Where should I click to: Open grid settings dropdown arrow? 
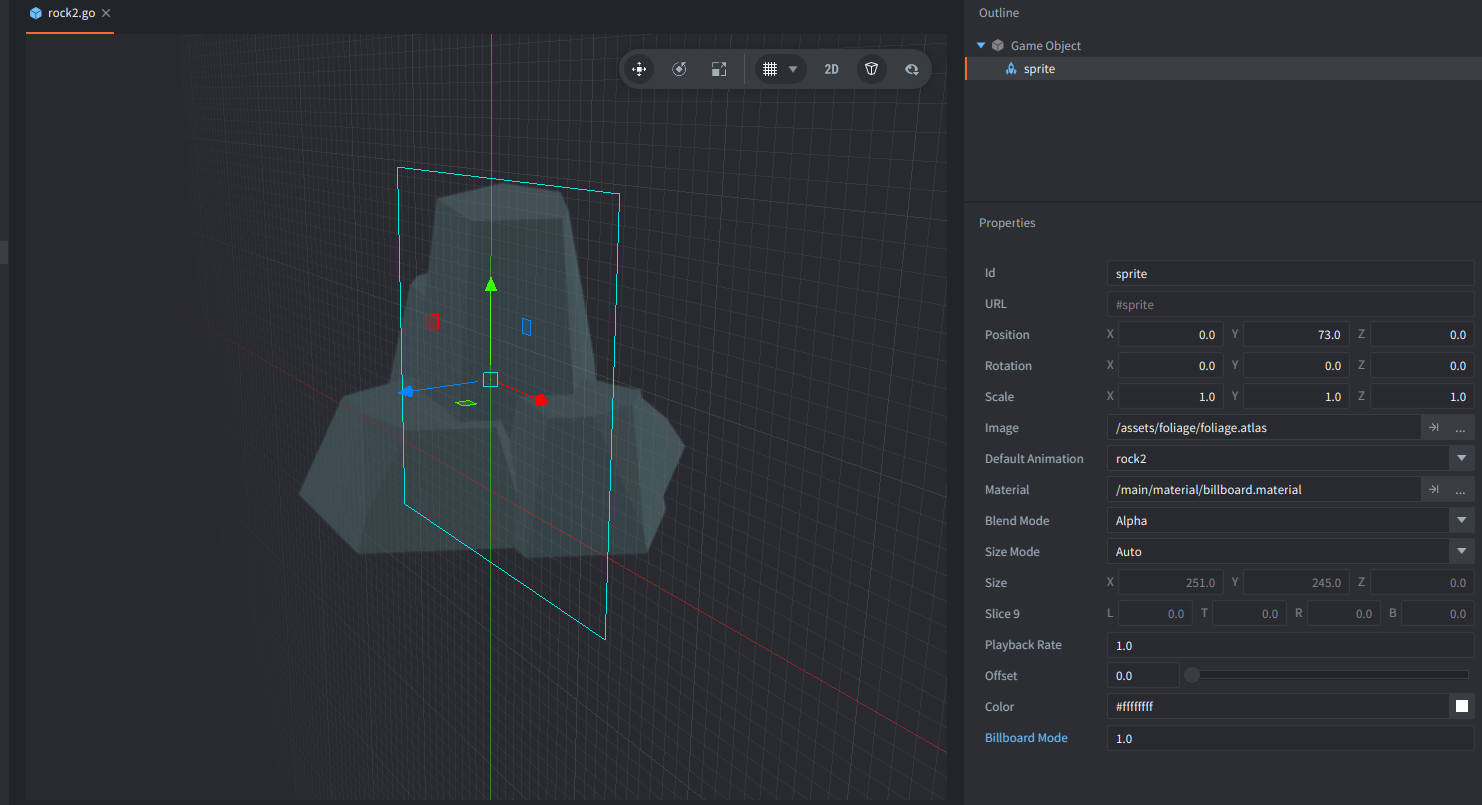(x=793, y=69)
